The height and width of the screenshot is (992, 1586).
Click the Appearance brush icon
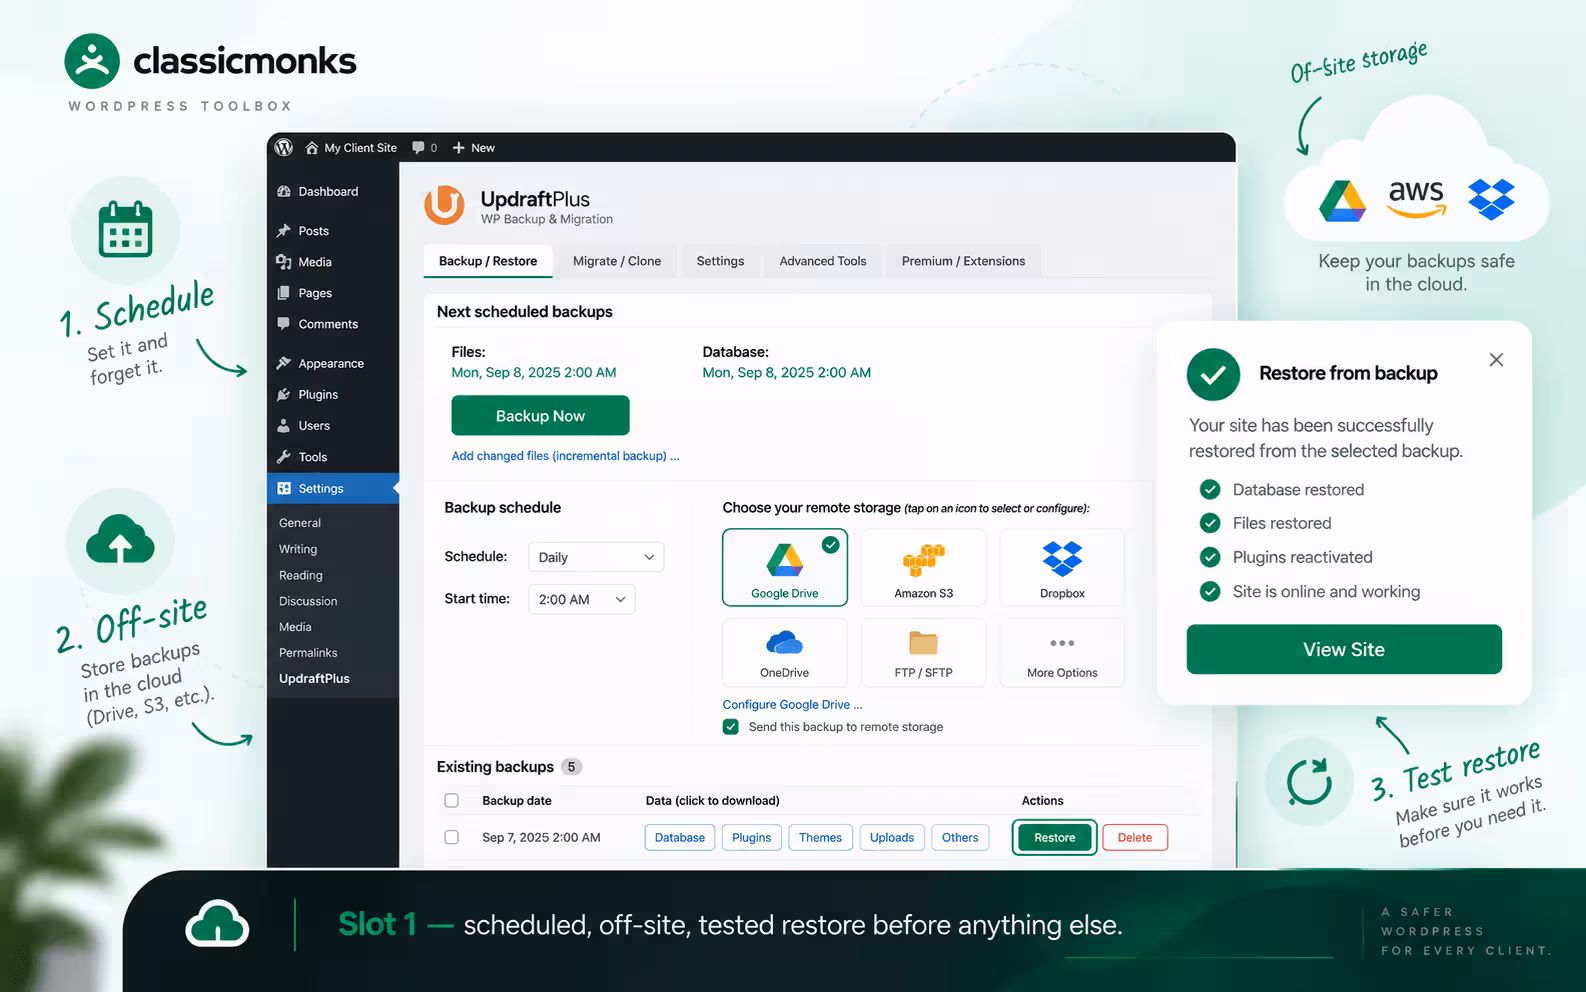click(x=284, y=363)
